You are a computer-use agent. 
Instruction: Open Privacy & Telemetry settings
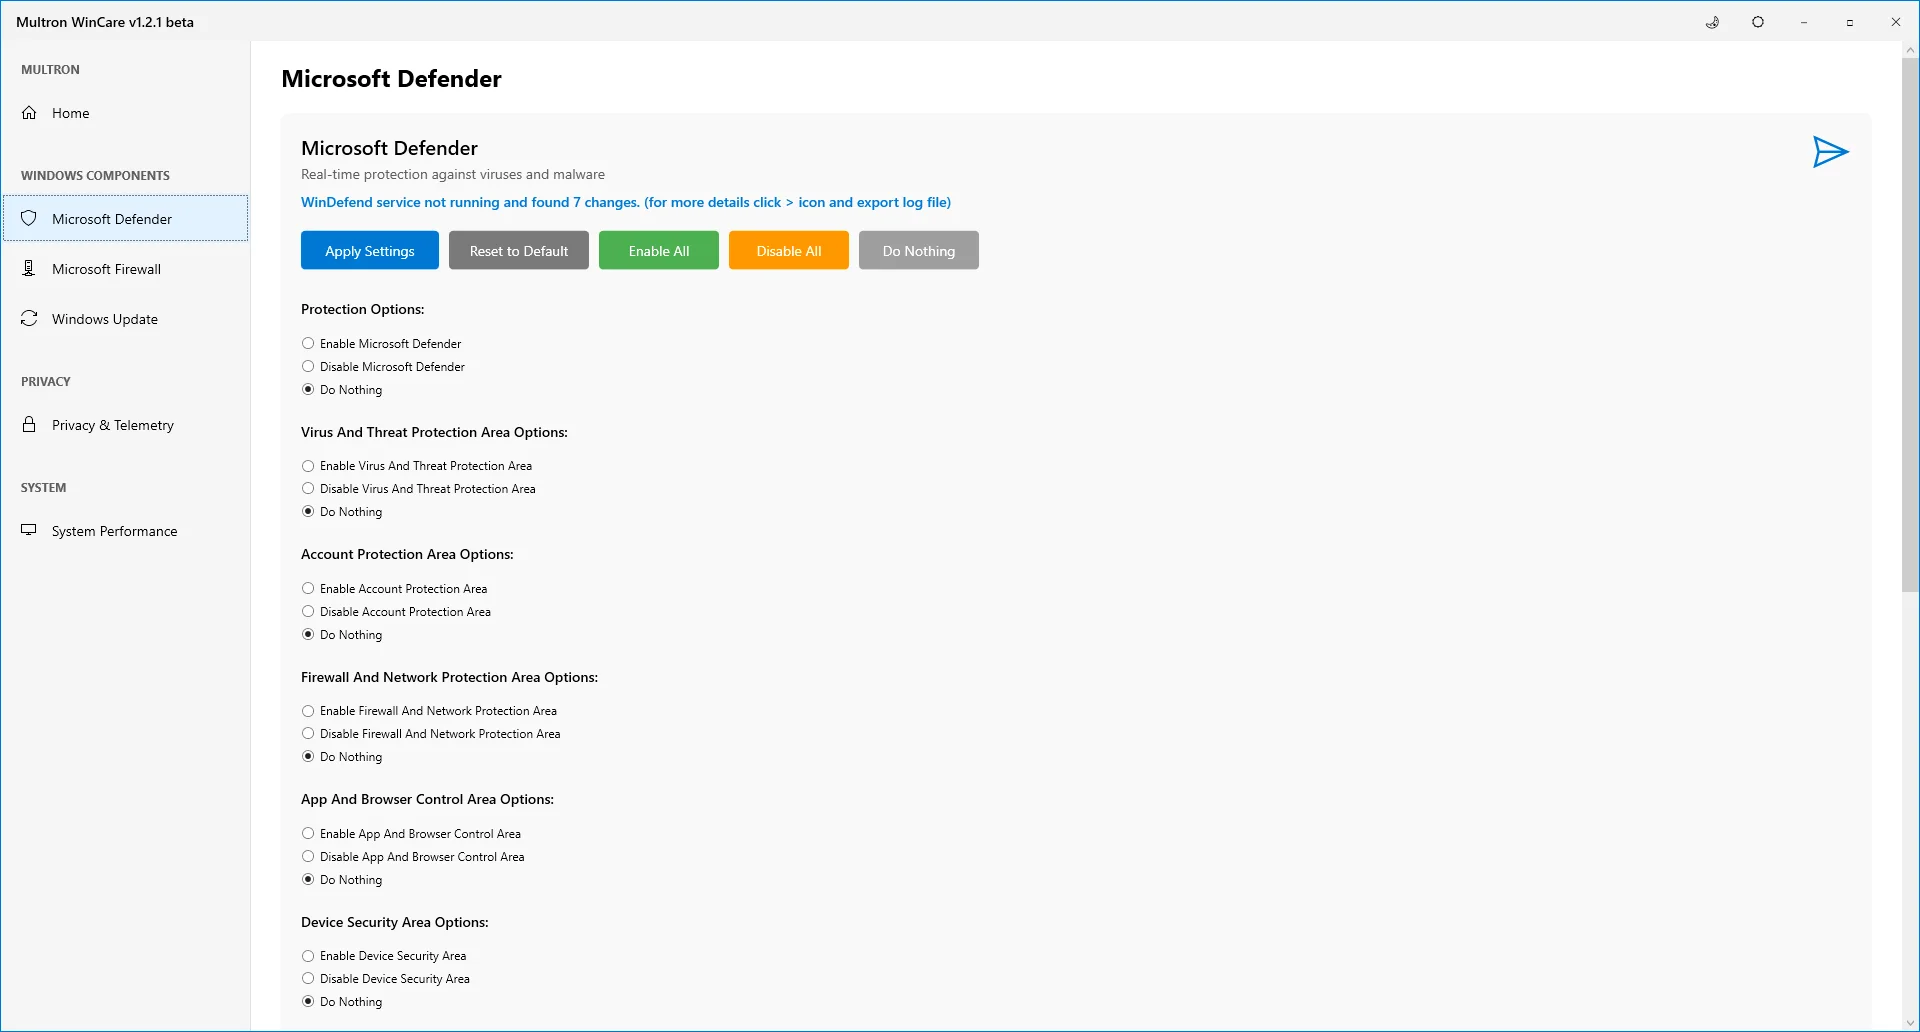[126, 425]
